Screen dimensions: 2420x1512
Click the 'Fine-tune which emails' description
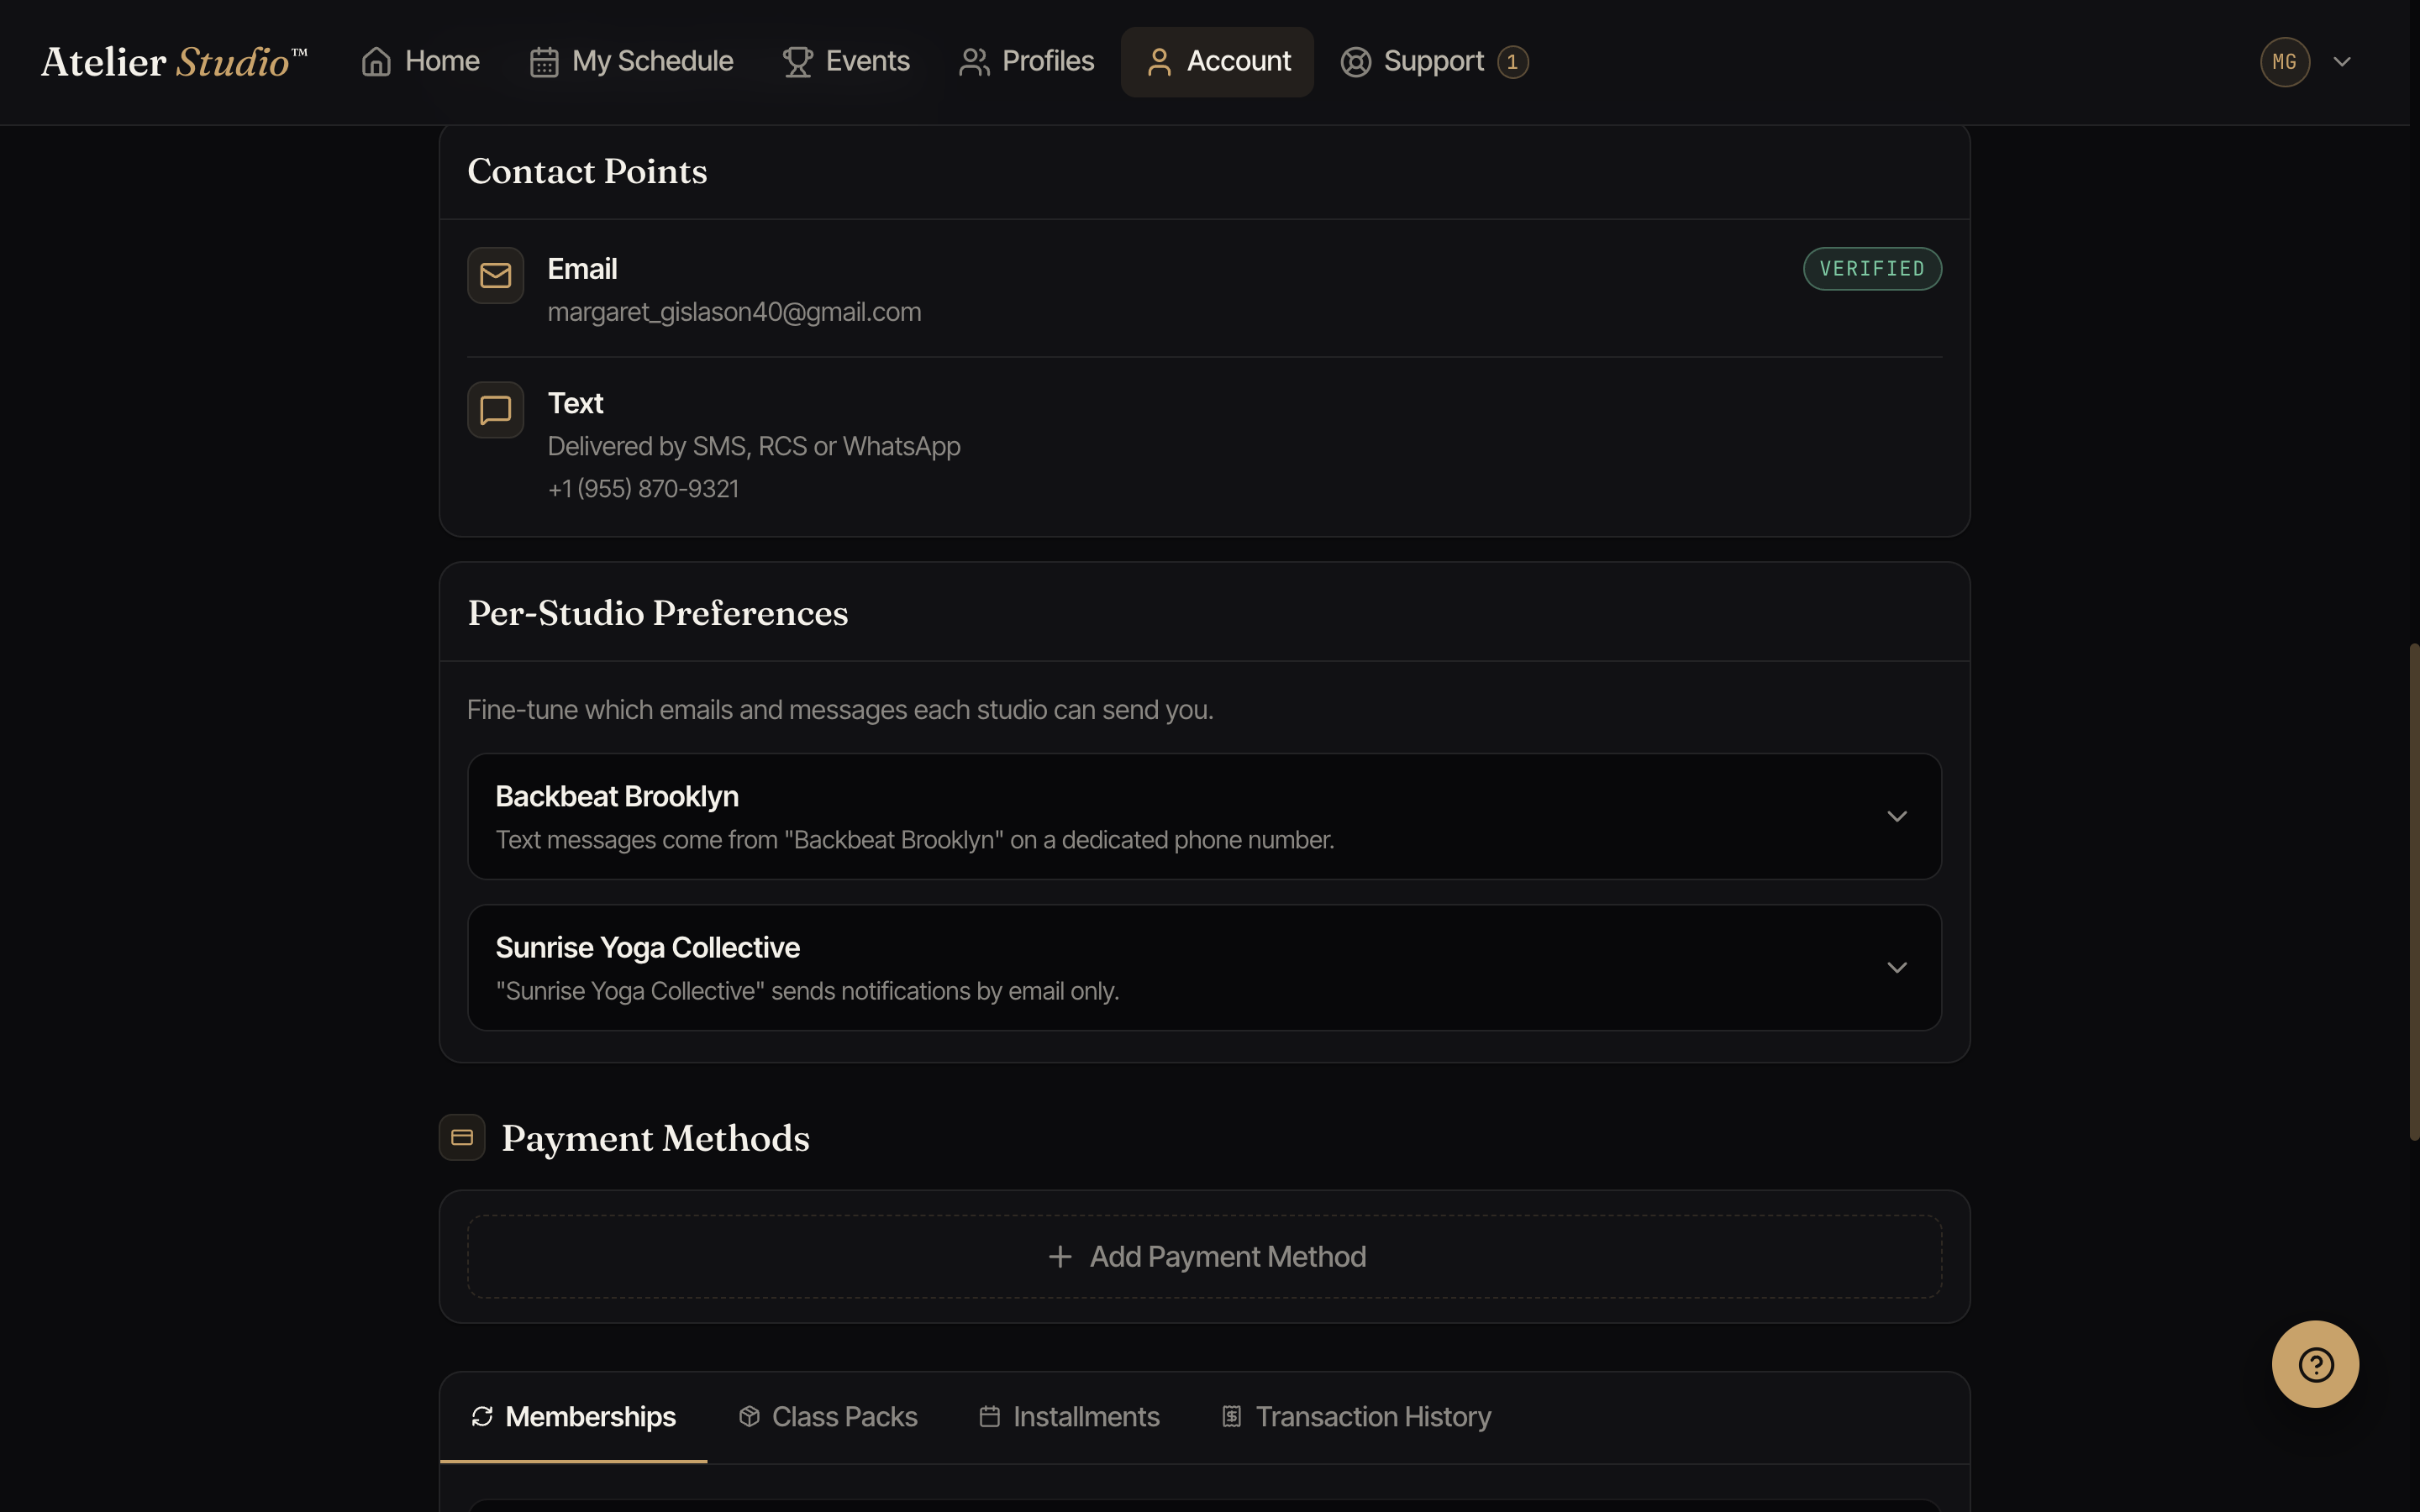840,710
